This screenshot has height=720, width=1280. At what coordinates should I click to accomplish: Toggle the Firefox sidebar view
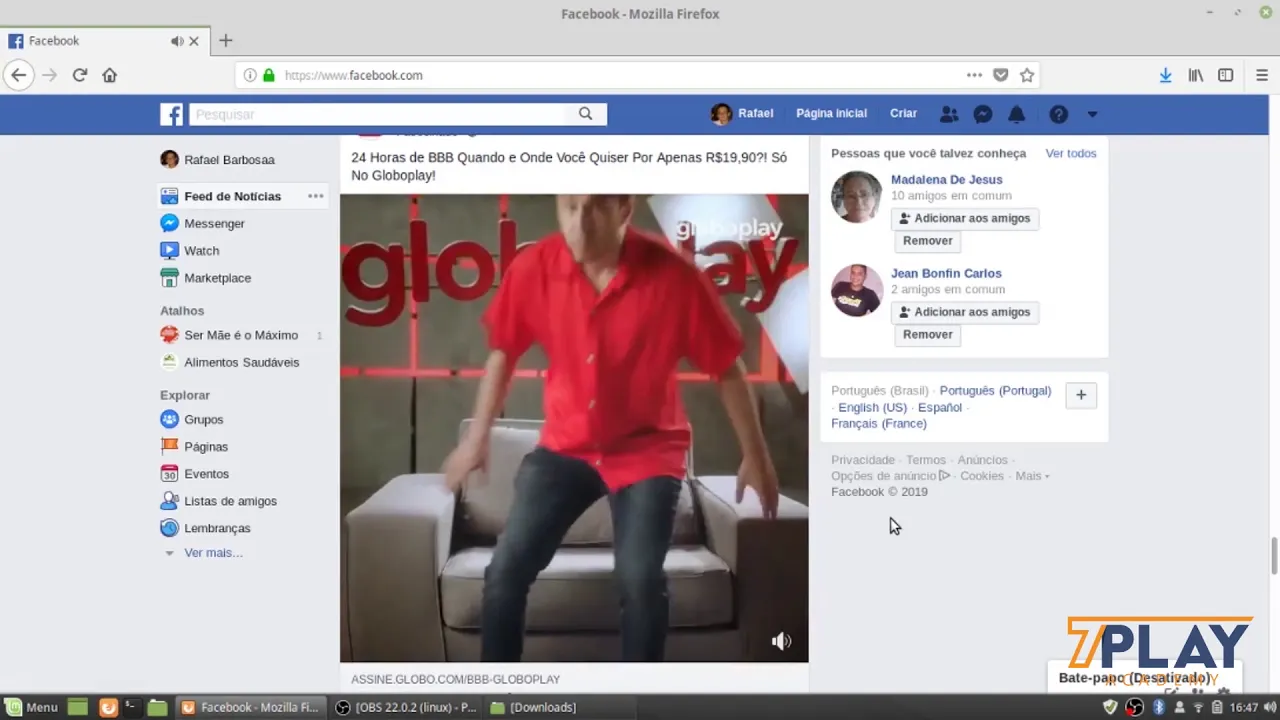tap(1226, 75)
